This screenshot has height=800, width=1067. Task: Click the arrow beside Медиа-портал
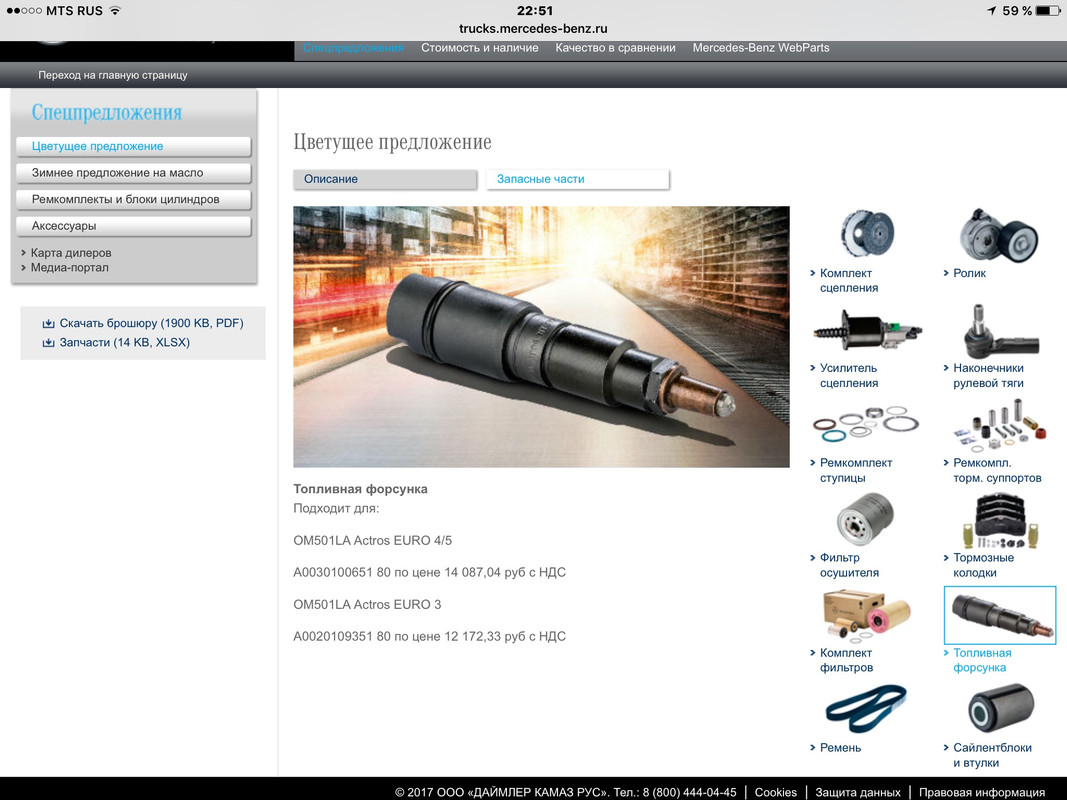click(23, 267)
